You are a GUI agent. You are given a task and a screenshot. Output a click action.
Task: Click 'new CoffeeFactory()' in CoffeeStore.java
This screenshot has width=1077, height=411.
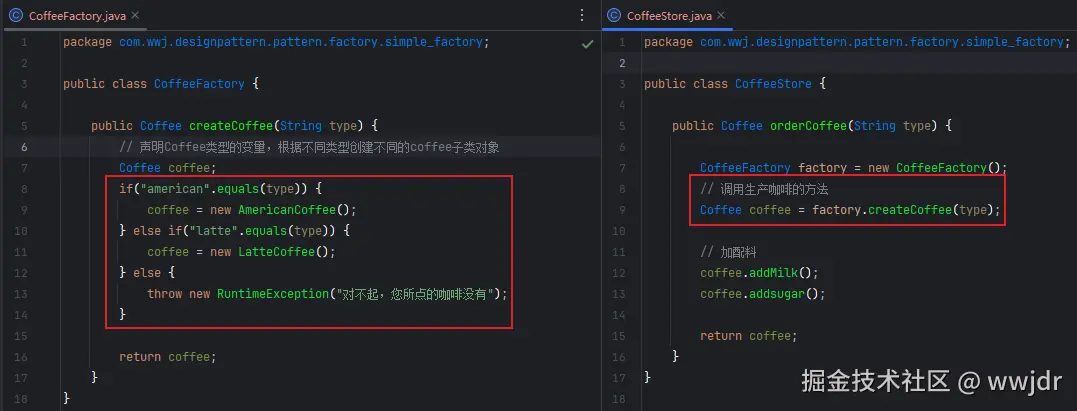click(935, 168)
